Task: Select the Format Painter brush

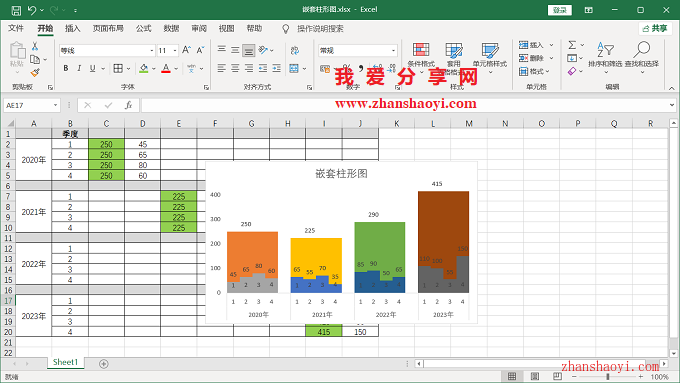Action: coord(35,72)
